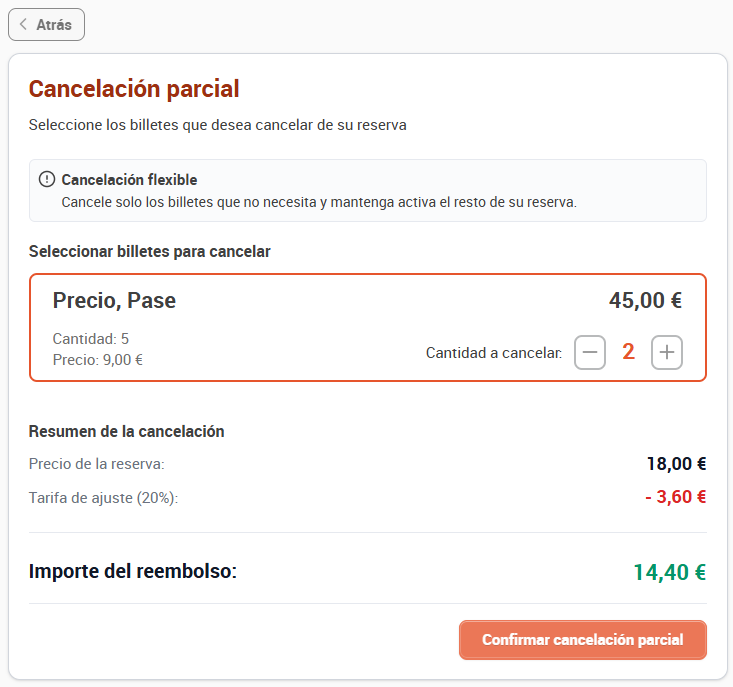Confirm the partial cancellation
The height and width of the screenshot is (687, 733).
tap(582, 640)
